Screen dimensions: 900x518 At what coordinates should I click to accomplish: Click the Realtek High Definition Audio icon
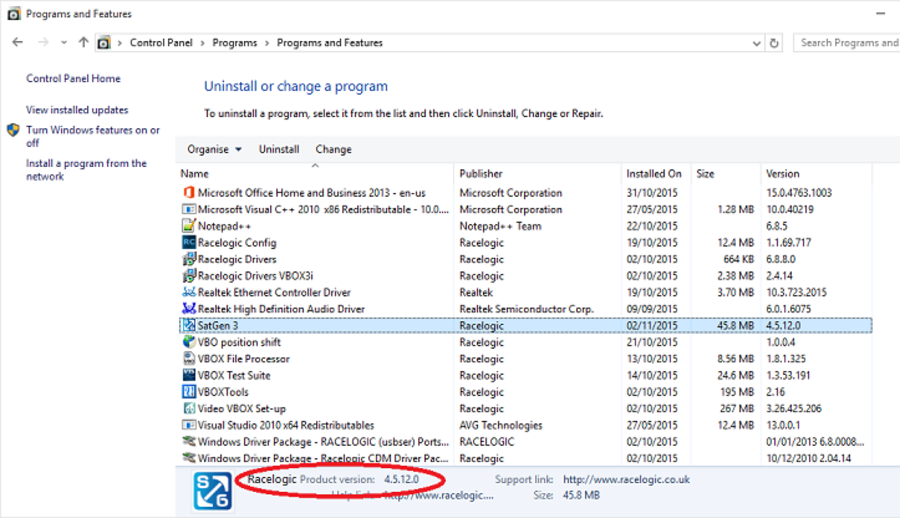pos(189,309)
